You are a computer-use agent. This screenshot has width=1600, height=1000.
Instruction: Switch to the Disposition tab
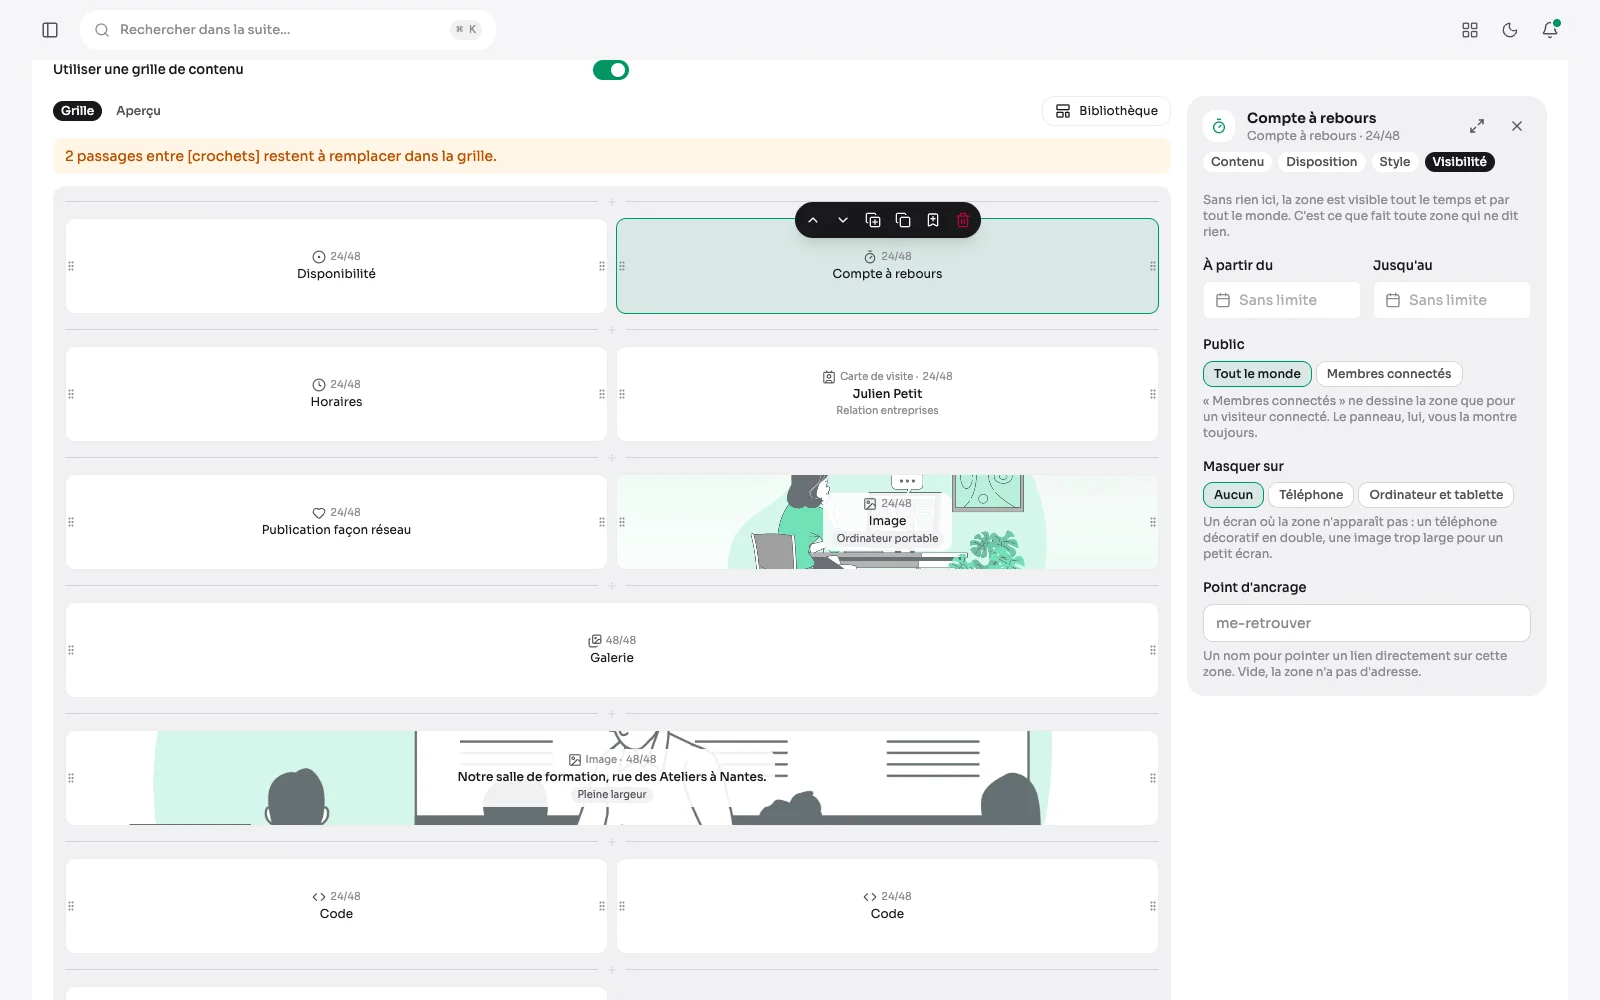[1322, 162]
